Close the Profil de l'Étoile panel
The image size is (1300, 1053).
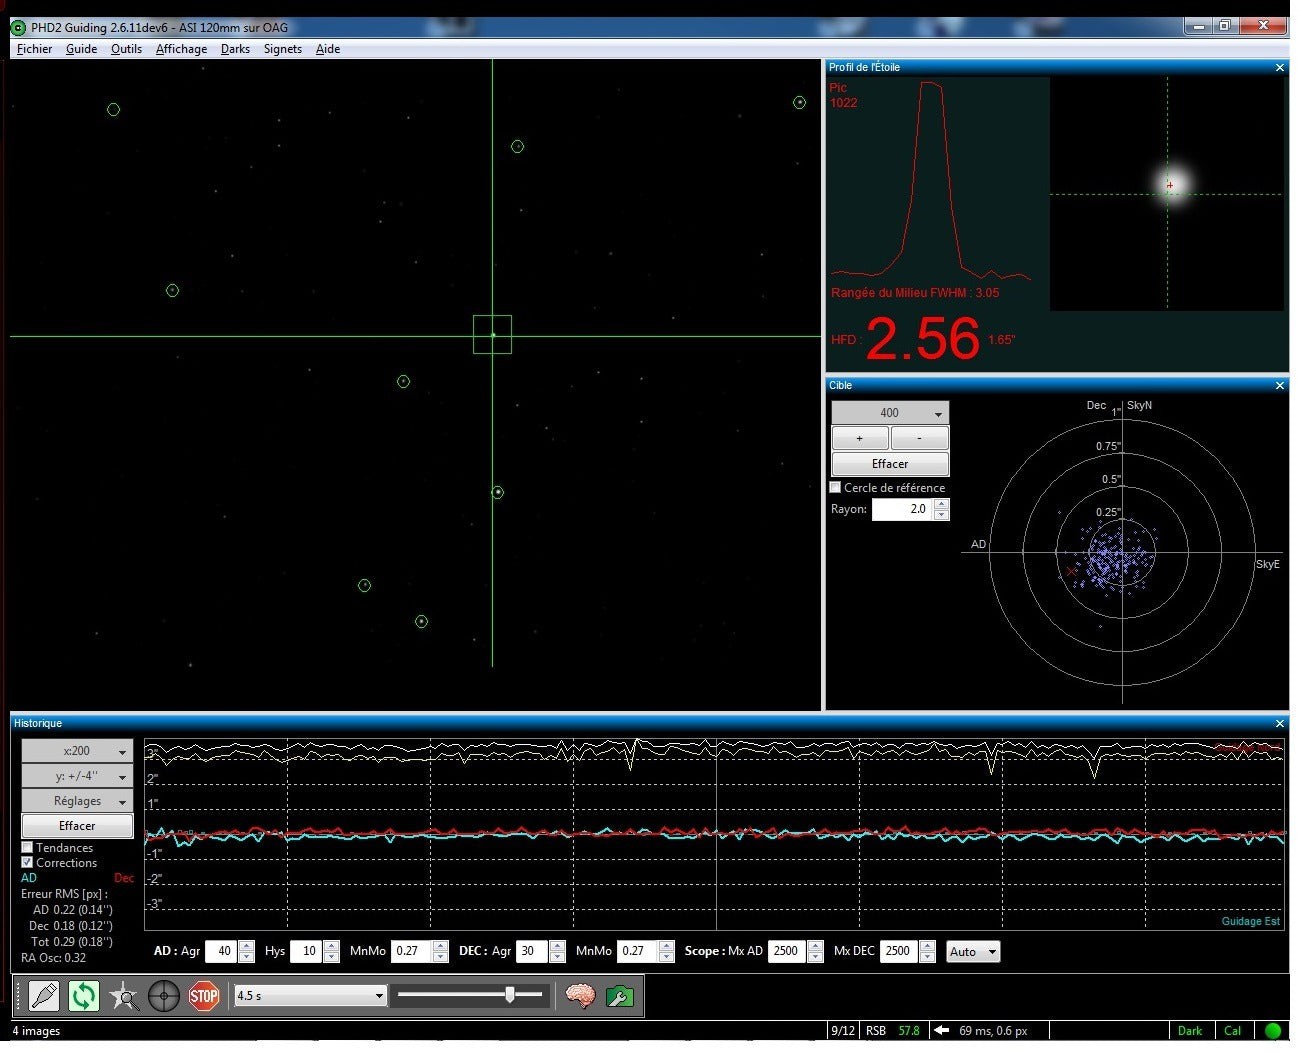(1279, 68)
